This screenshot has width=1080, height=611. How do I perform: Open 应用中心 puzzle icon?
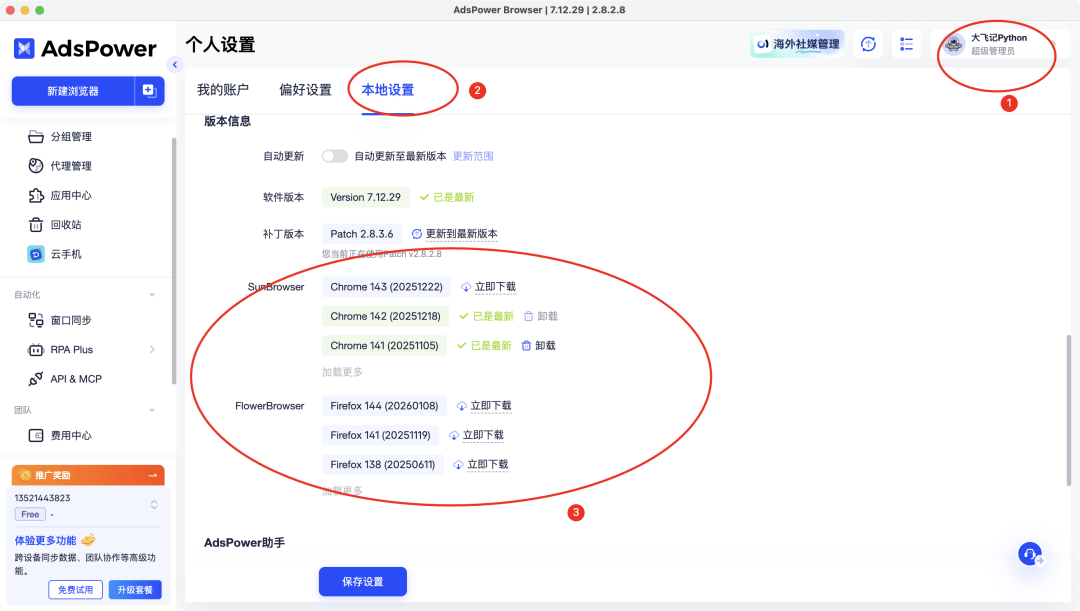(x=36, y=196)
